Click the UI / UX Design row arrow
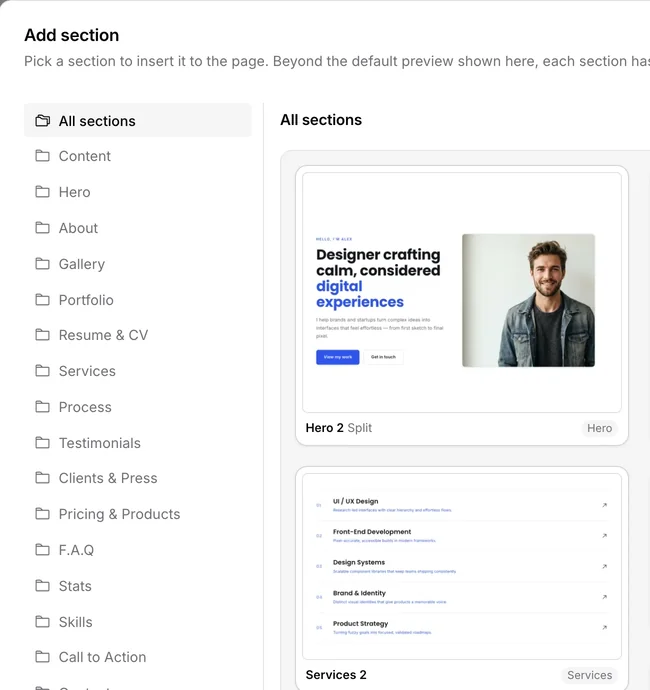The width and height of the screenshot is (650, 690). pyautogui.click(x=604, y=505)
